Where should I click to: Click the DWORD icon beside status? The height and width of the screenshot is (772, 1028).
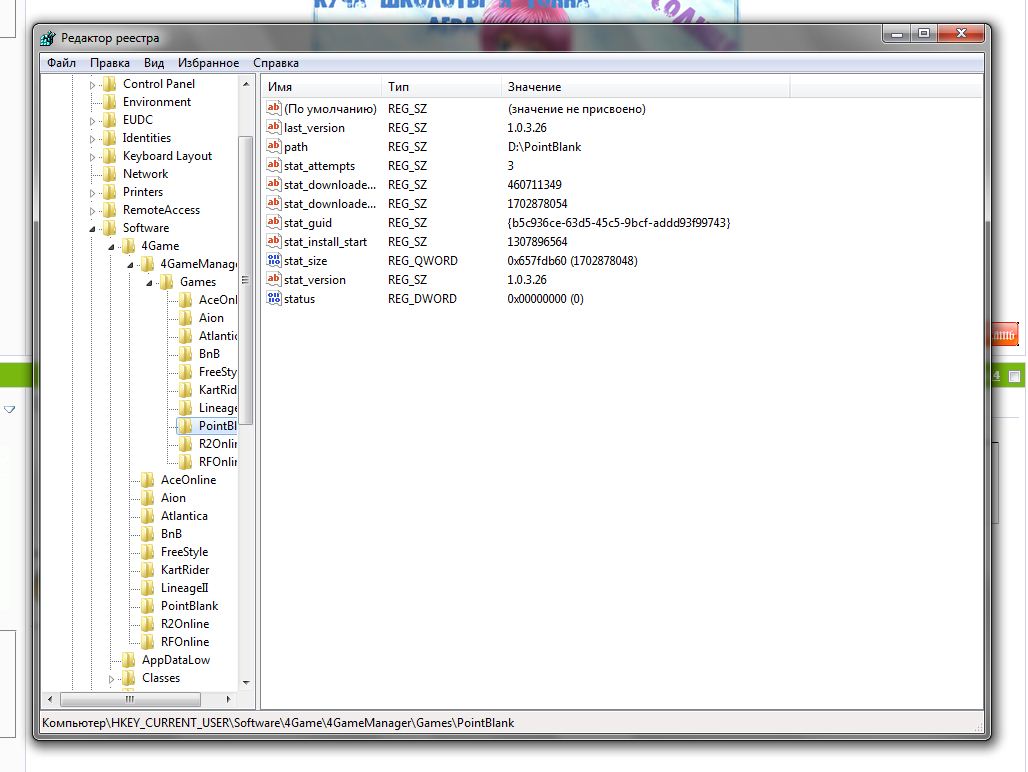[x=274, y=299]
